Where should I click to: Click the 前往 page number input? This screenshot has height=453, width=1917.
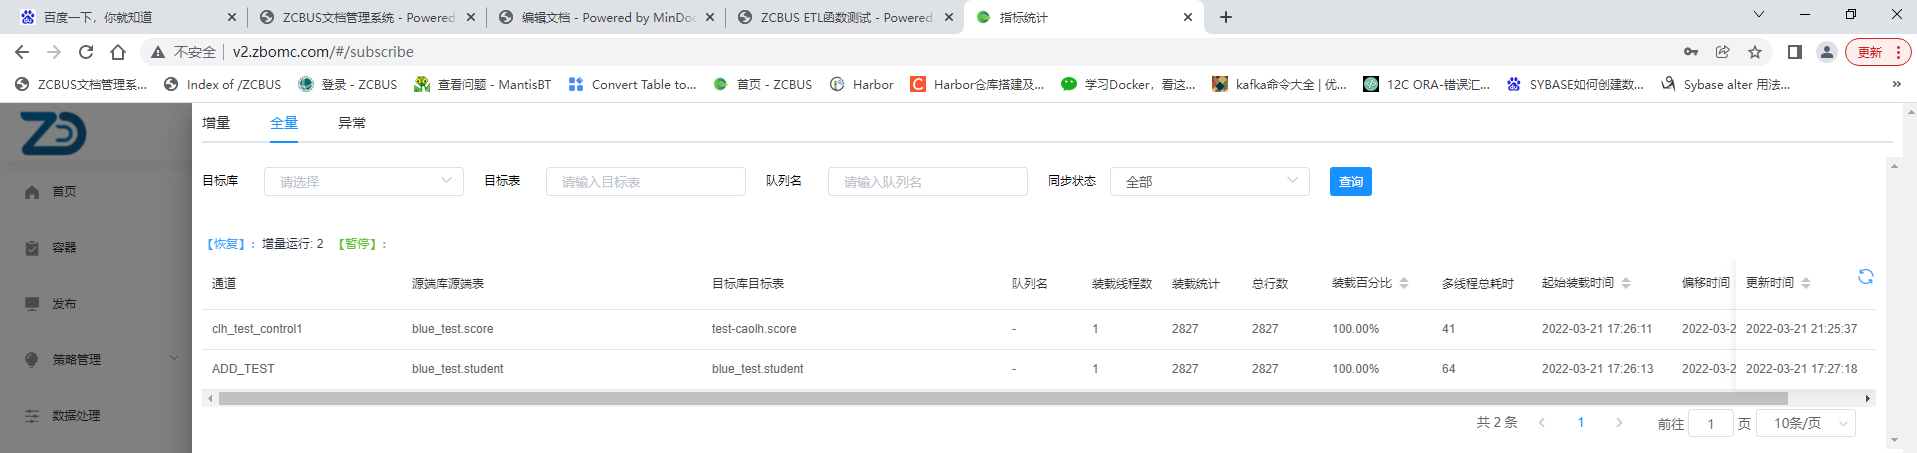(1710, 424)
